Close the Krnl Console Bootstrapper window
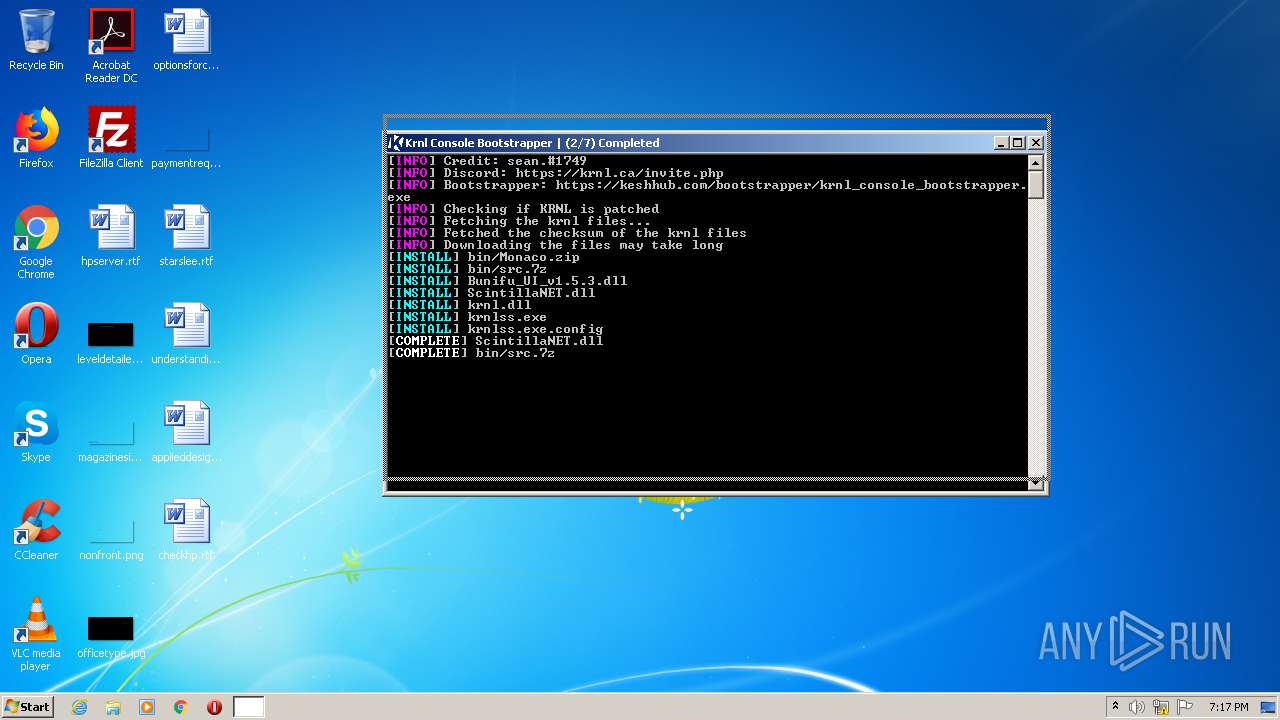 tap(1036, 143)
